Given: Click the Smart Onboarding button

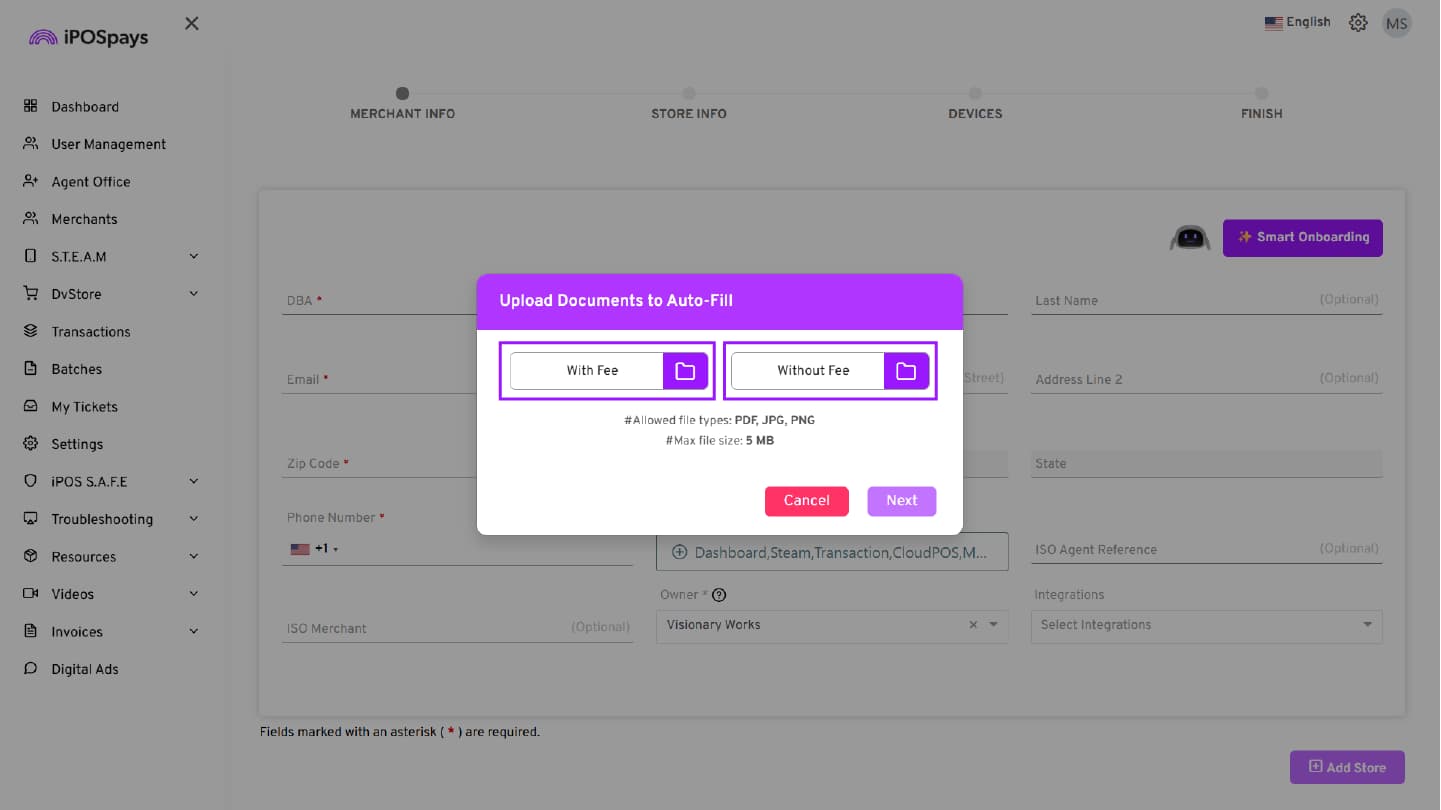Looking at the screenshot, I should pos(1302,238).
